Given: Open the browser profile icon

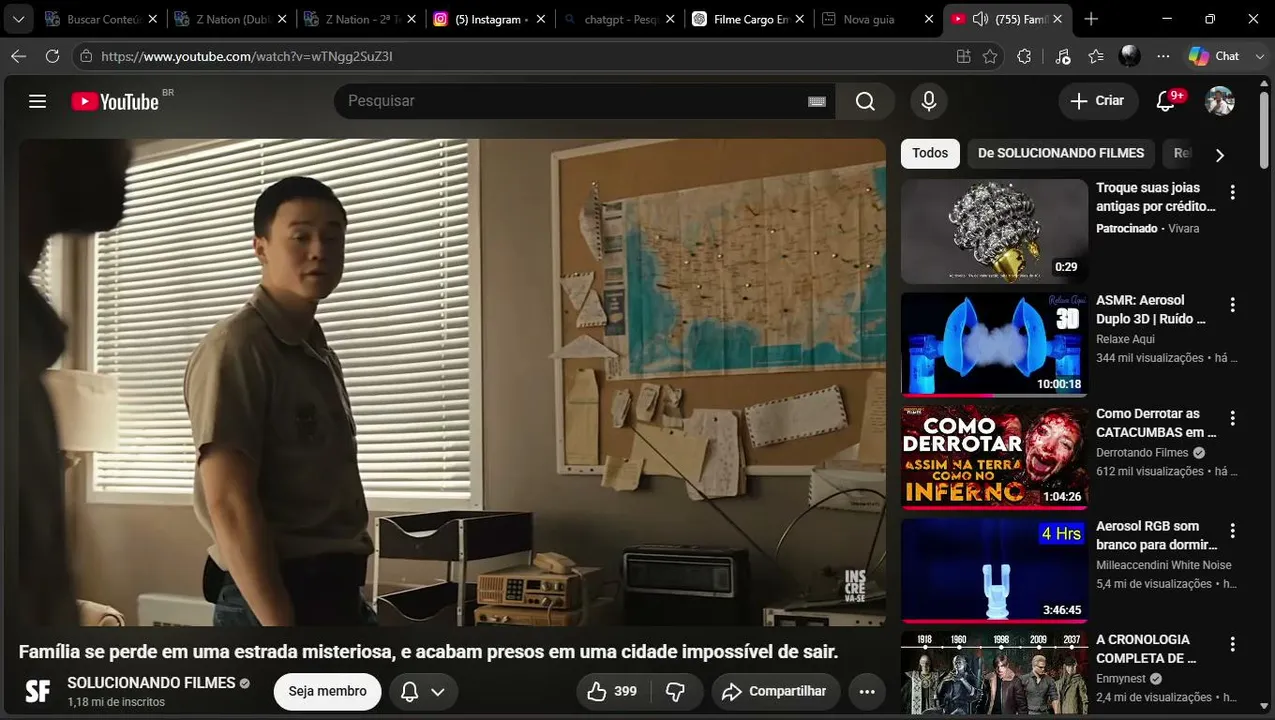Looking at the screenshot, I should tap(1130, 56).
